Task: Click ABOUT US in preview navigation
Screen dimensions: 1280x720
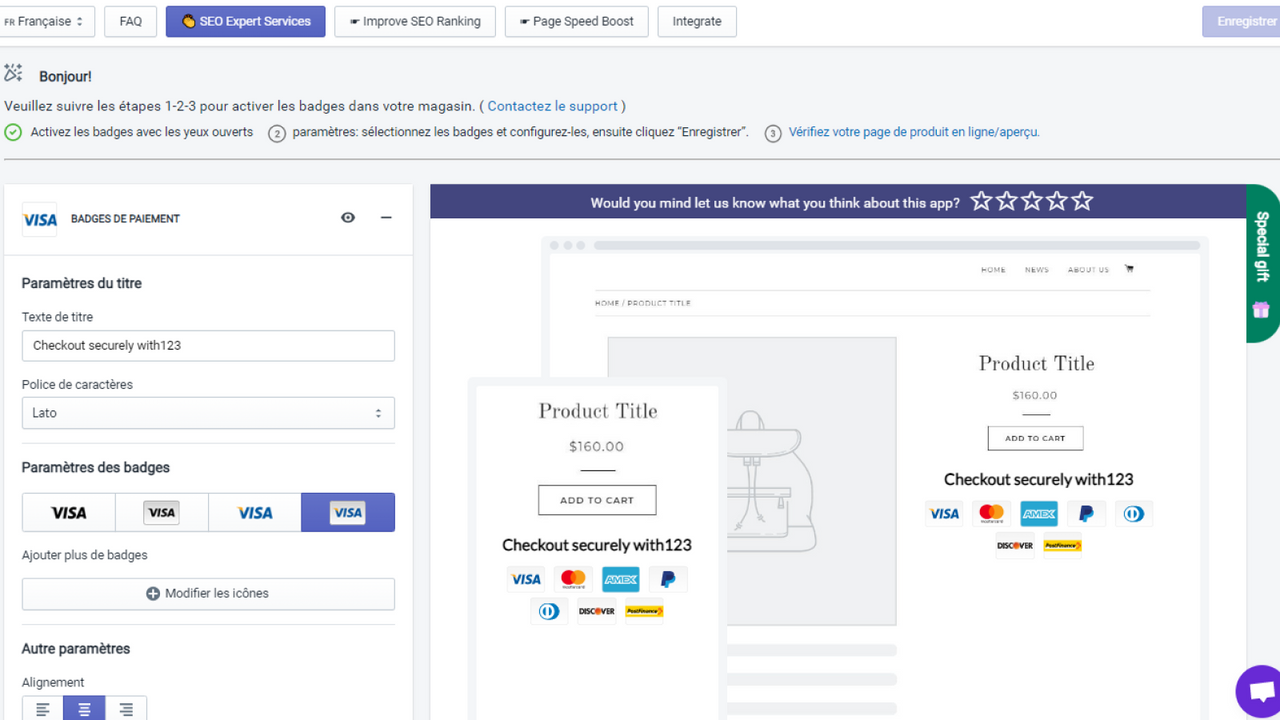Action: (1088, 270)
